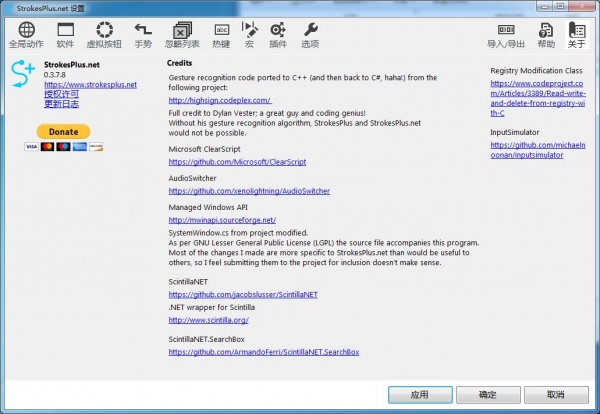Viewport: 600px width, 414px height.
Task: Open the 全局动作 globe icon section
Action: [x=26, y=35]
